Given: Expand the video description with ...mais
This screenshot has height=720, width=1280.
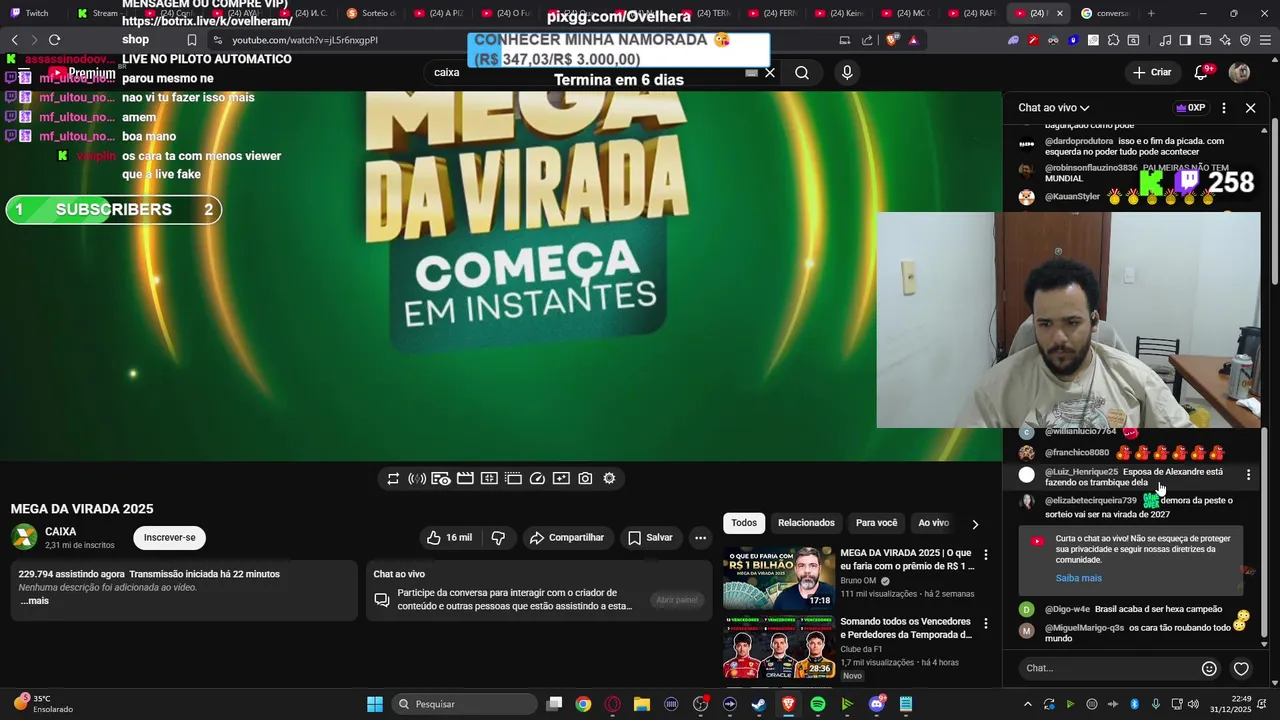Looking at the screenshot, I should coord(34,601).
